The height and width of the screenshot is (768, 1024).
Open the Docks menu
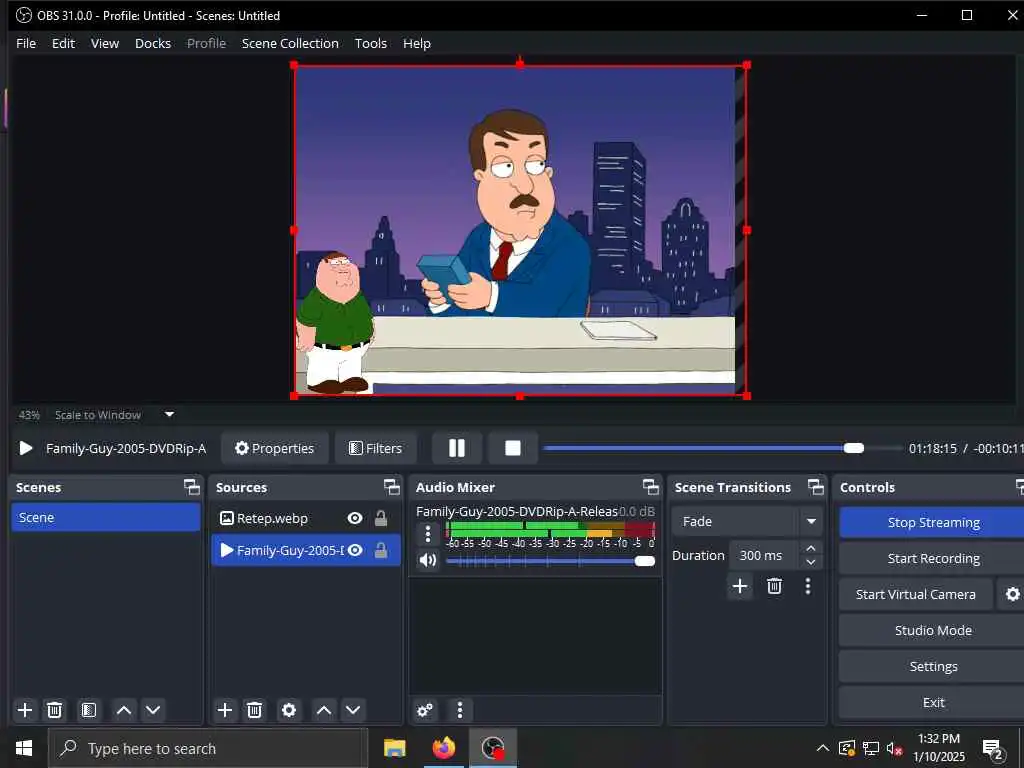click(153, 43)
